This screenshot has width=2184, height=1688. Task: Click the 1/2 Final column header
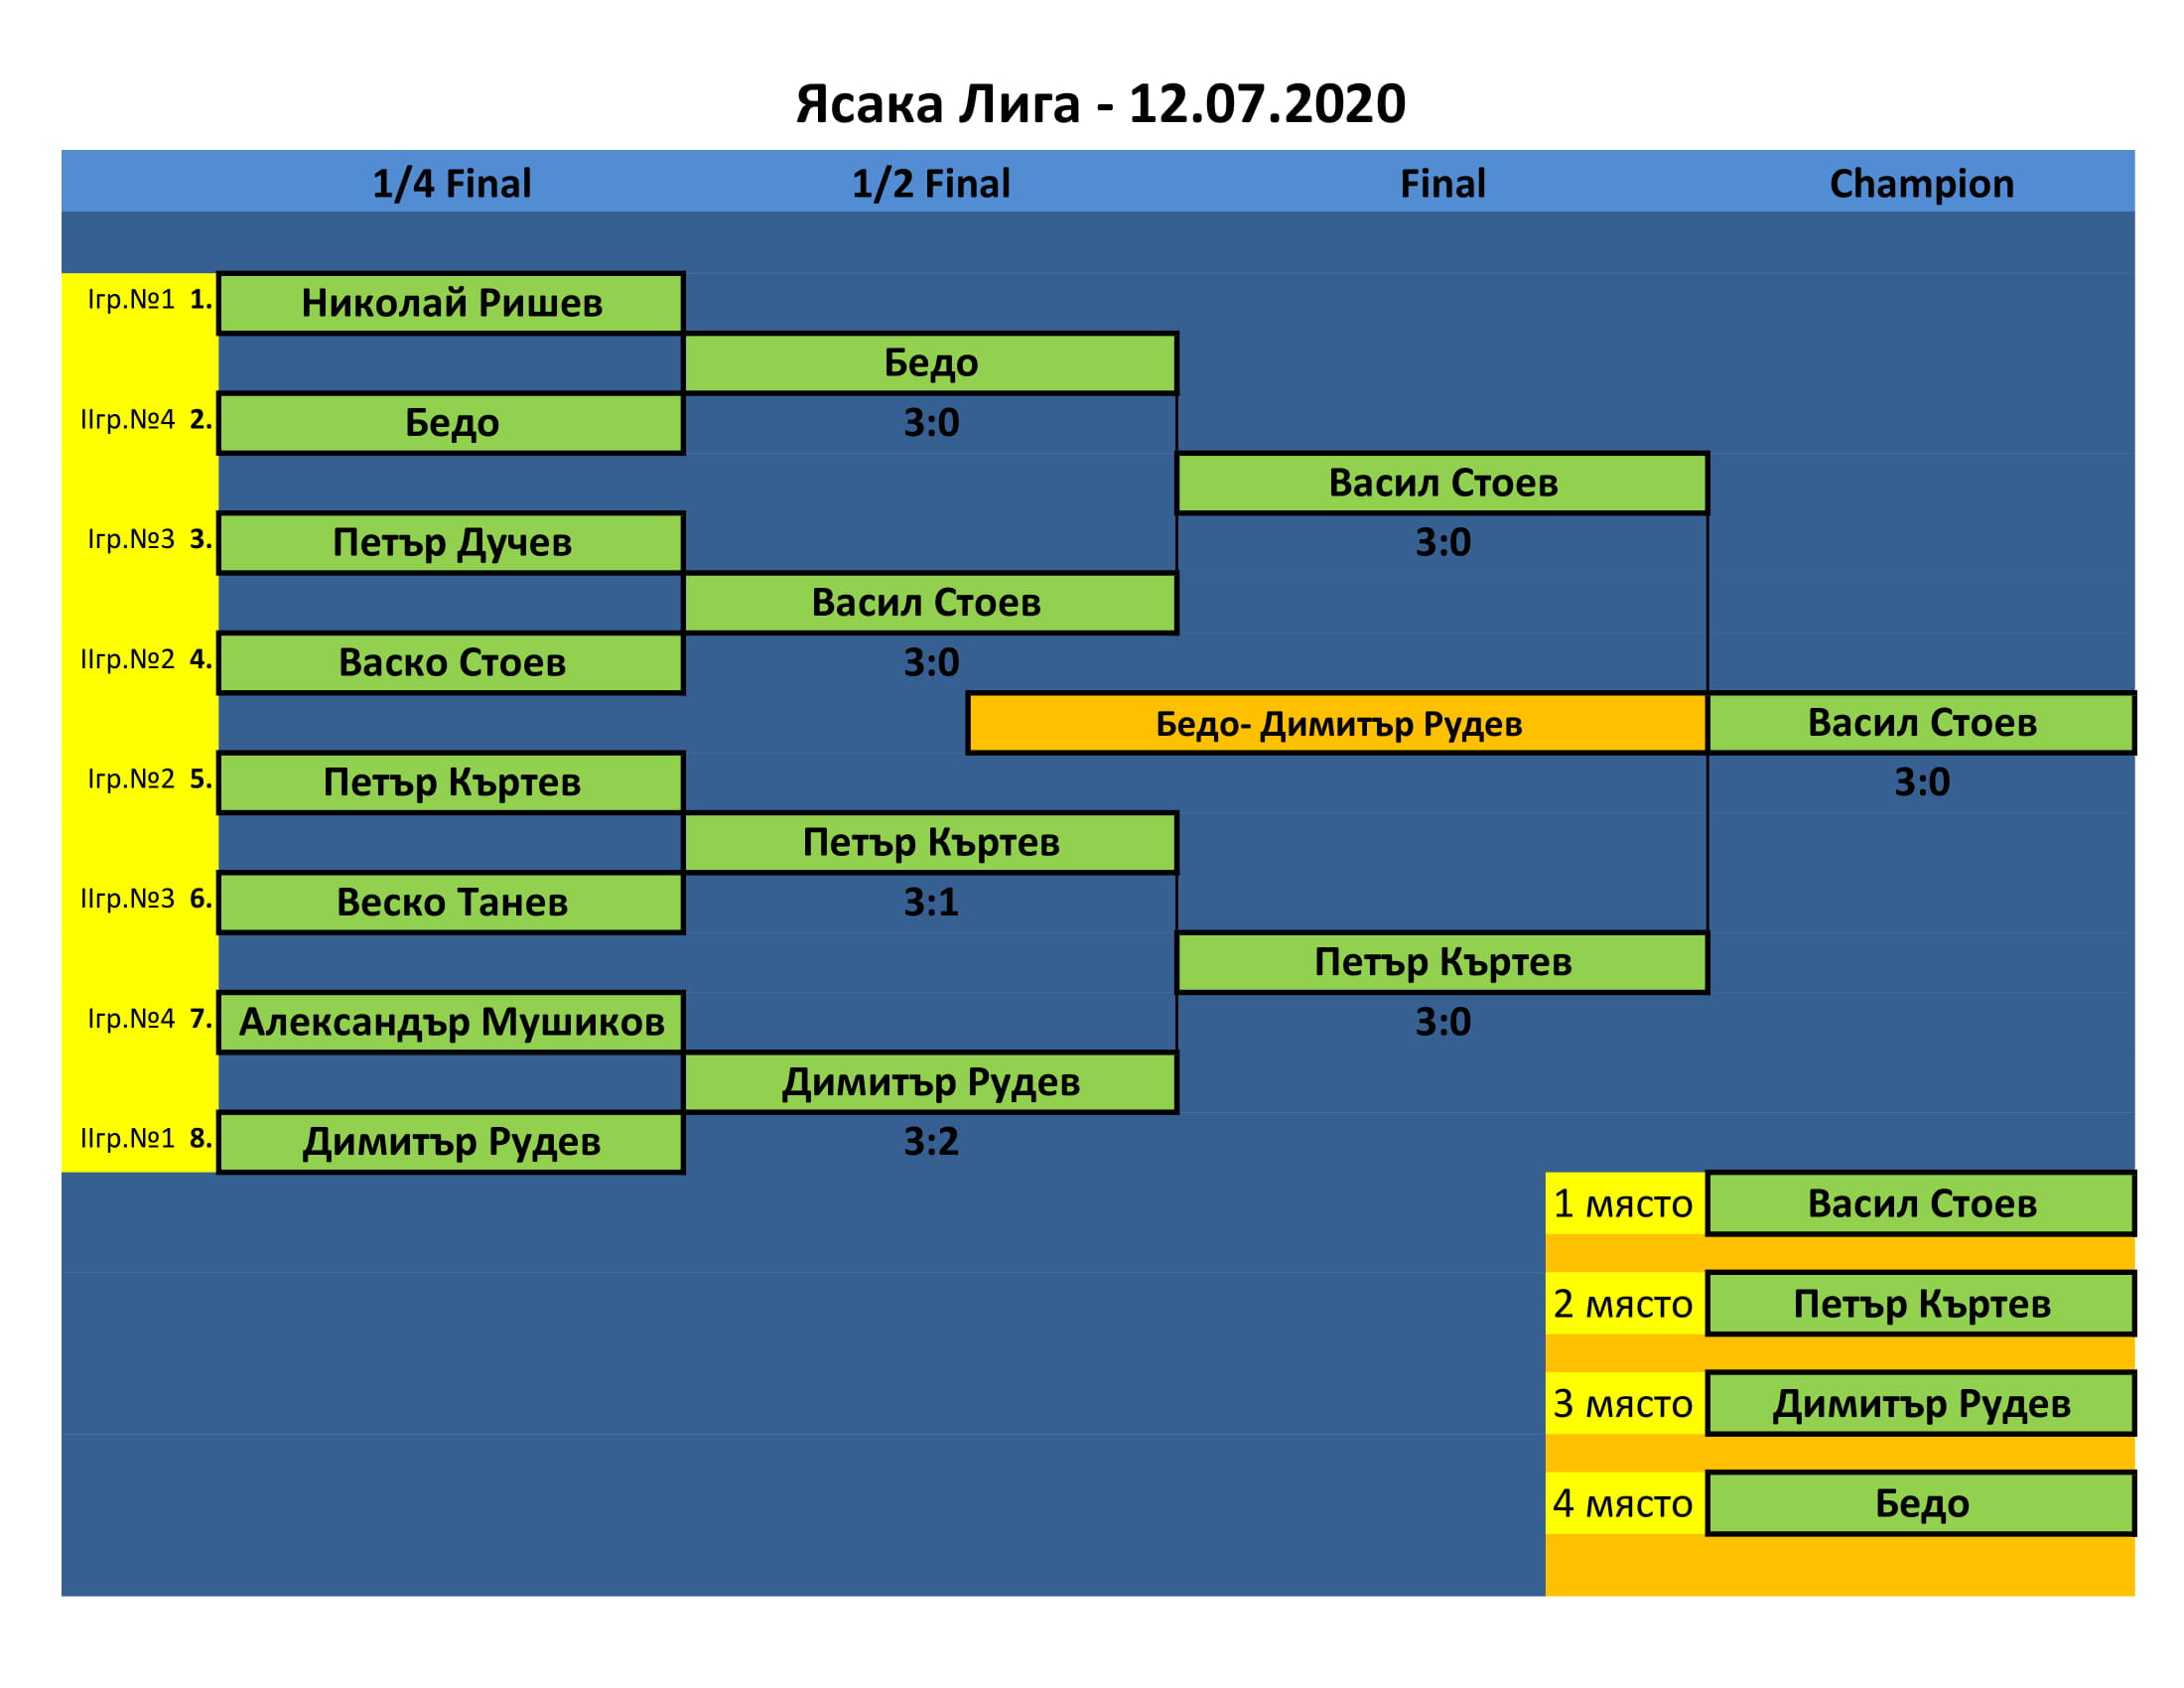pos(930,184)
